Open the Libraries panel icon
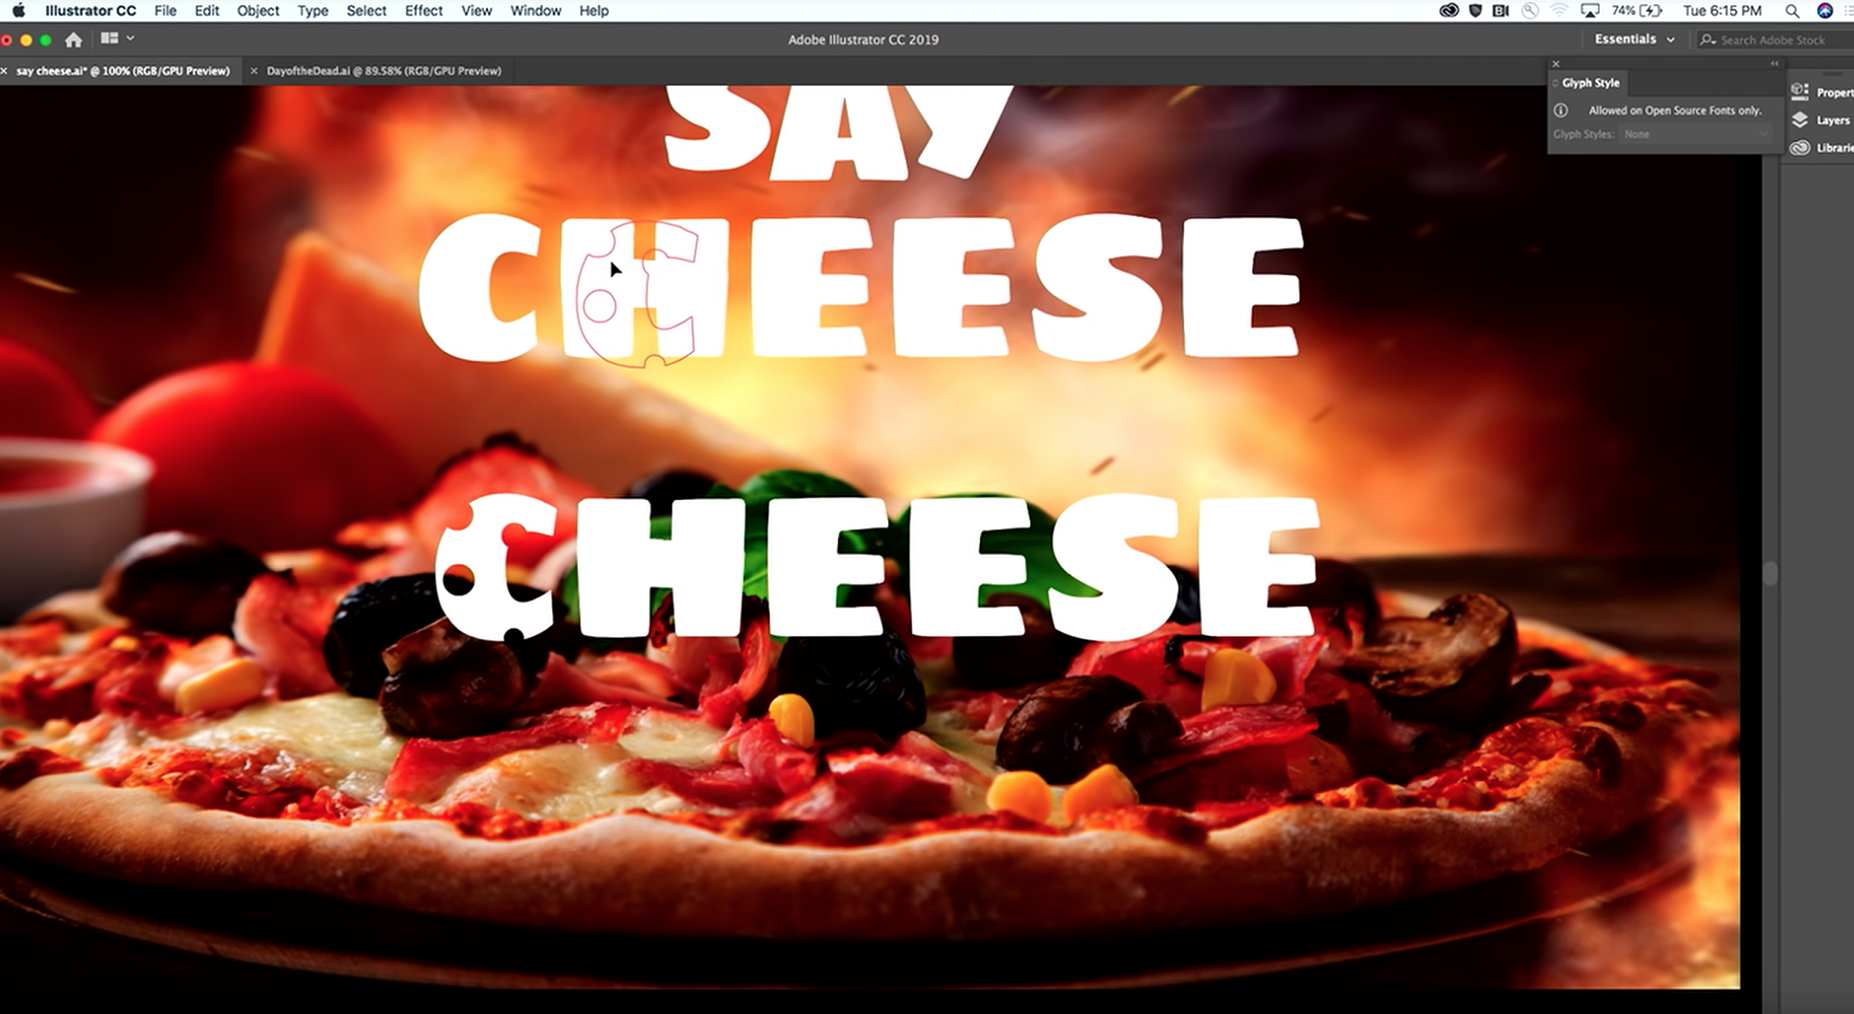 1800,148
